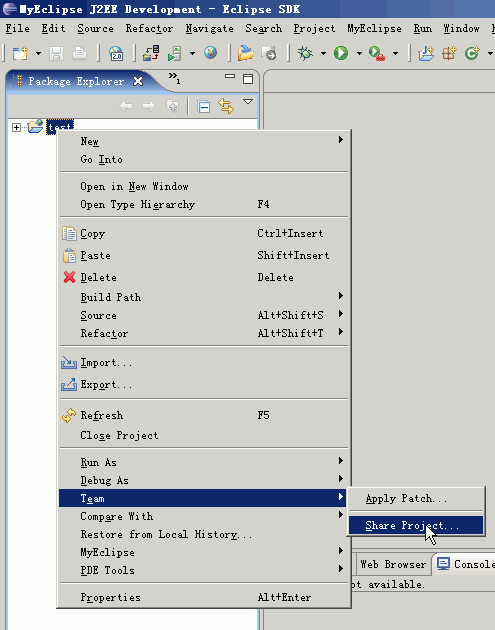Switch to the Console tab
The image size is (495, 630).
pos(466,565)
